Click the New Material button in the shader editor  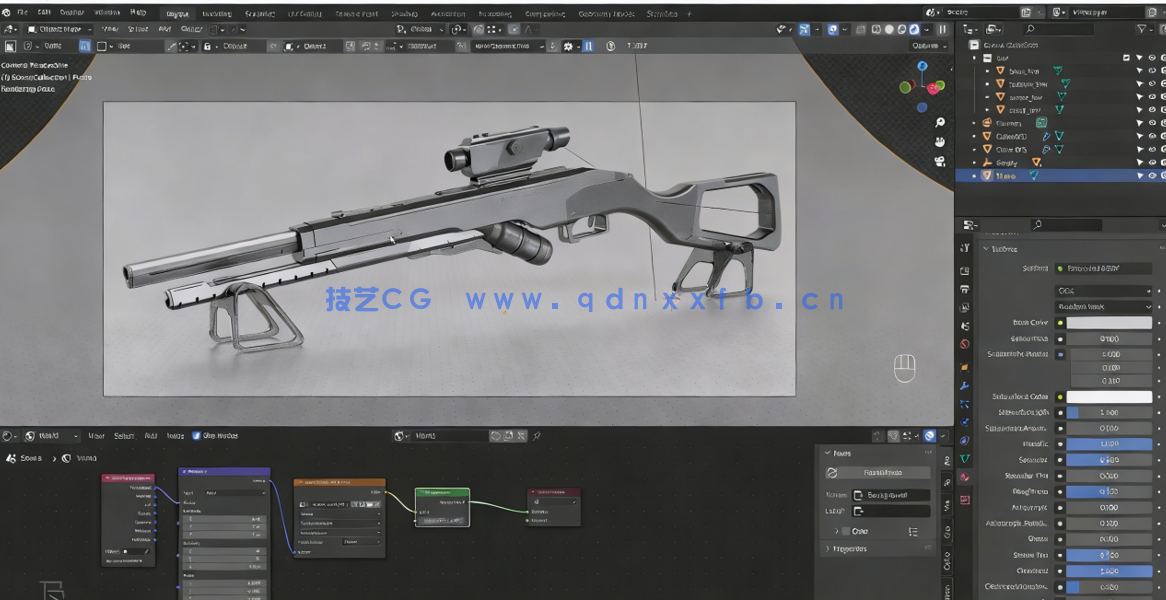(497, 435)
